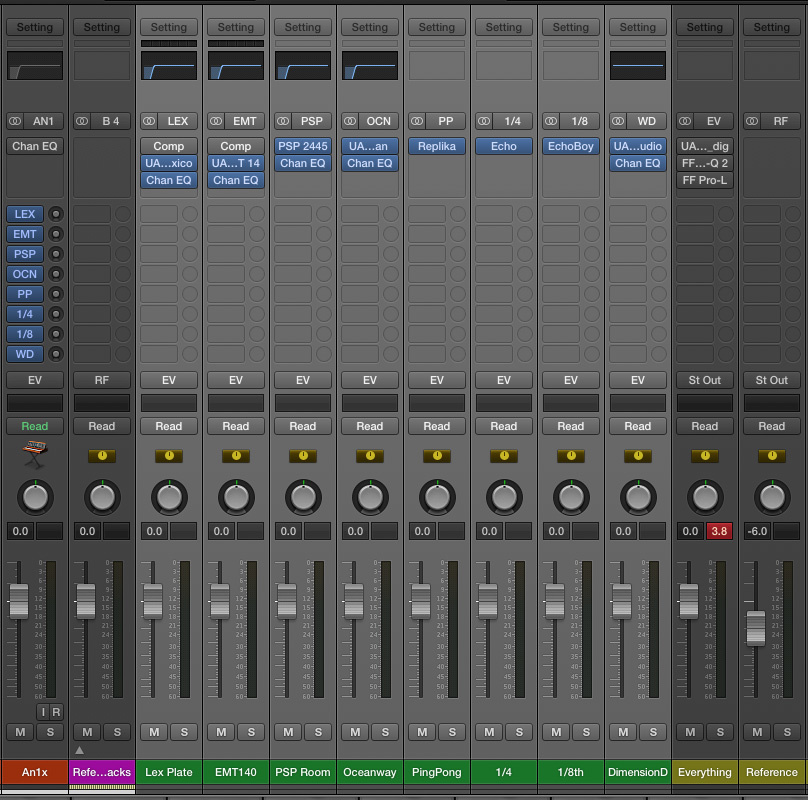The image size is (808, 800).
Task: Open the EchoBoy plugin on 1/8th channel
Action: 571,146
